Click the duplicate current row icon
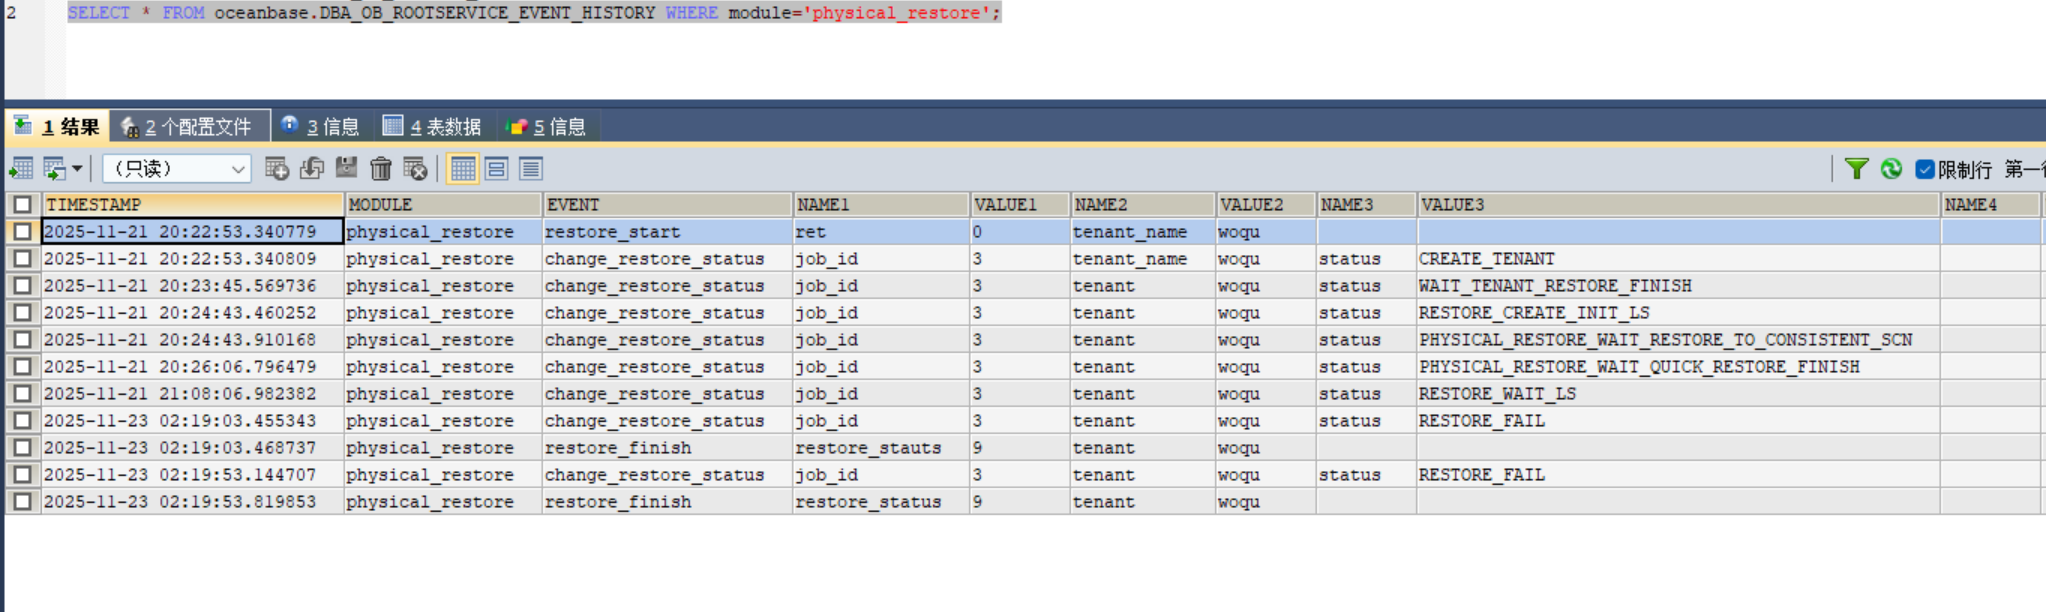This screenshot has height=612, width=2046. click(312, 169)
